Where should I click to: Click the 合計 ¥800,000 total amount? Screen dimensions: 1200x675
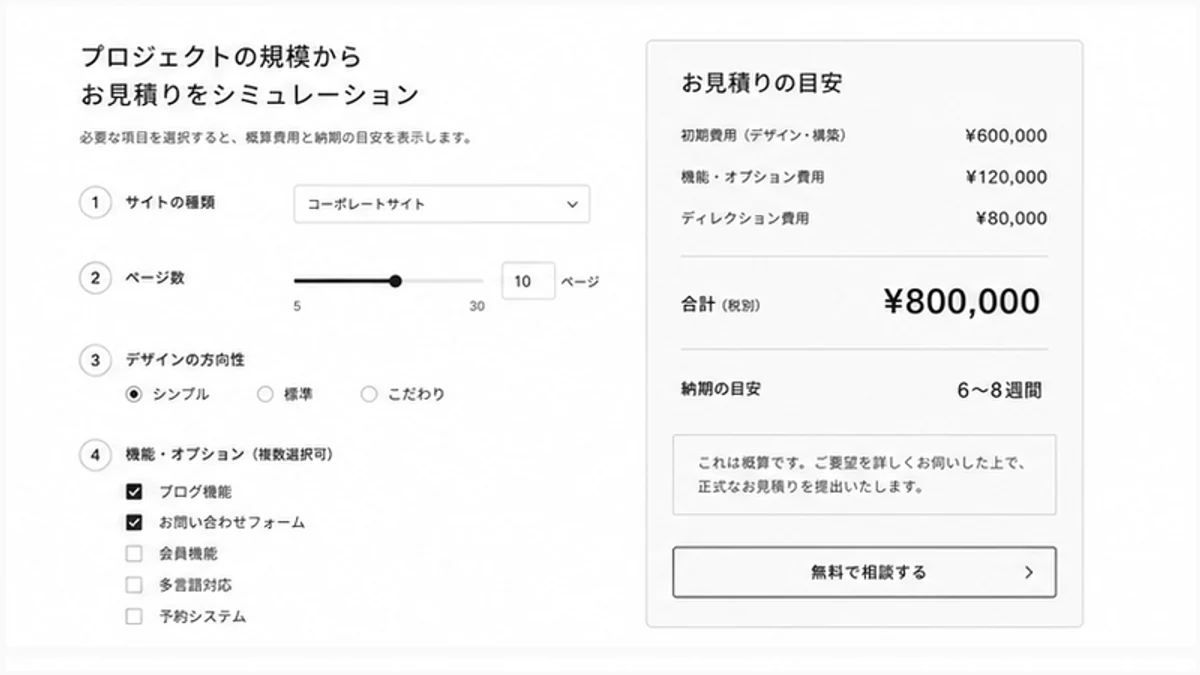[x=962, y=302]
